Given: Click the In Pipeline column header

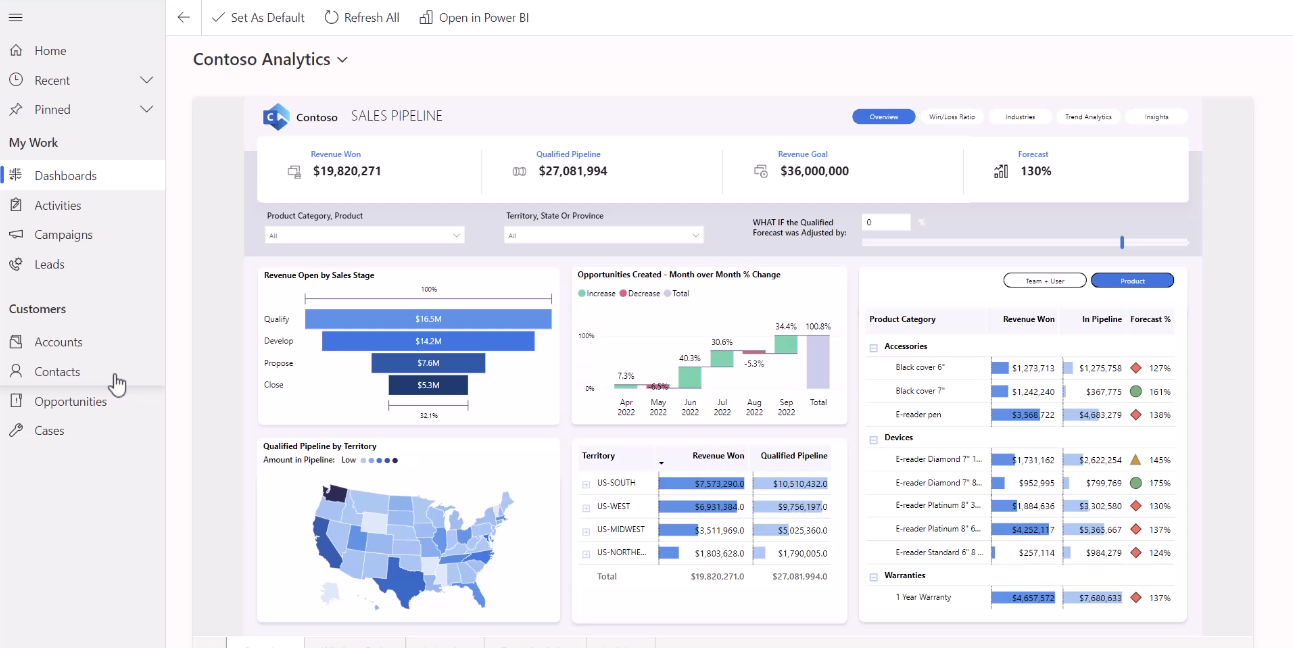Looking at the screenshot, I should [x=1101, y=320].
